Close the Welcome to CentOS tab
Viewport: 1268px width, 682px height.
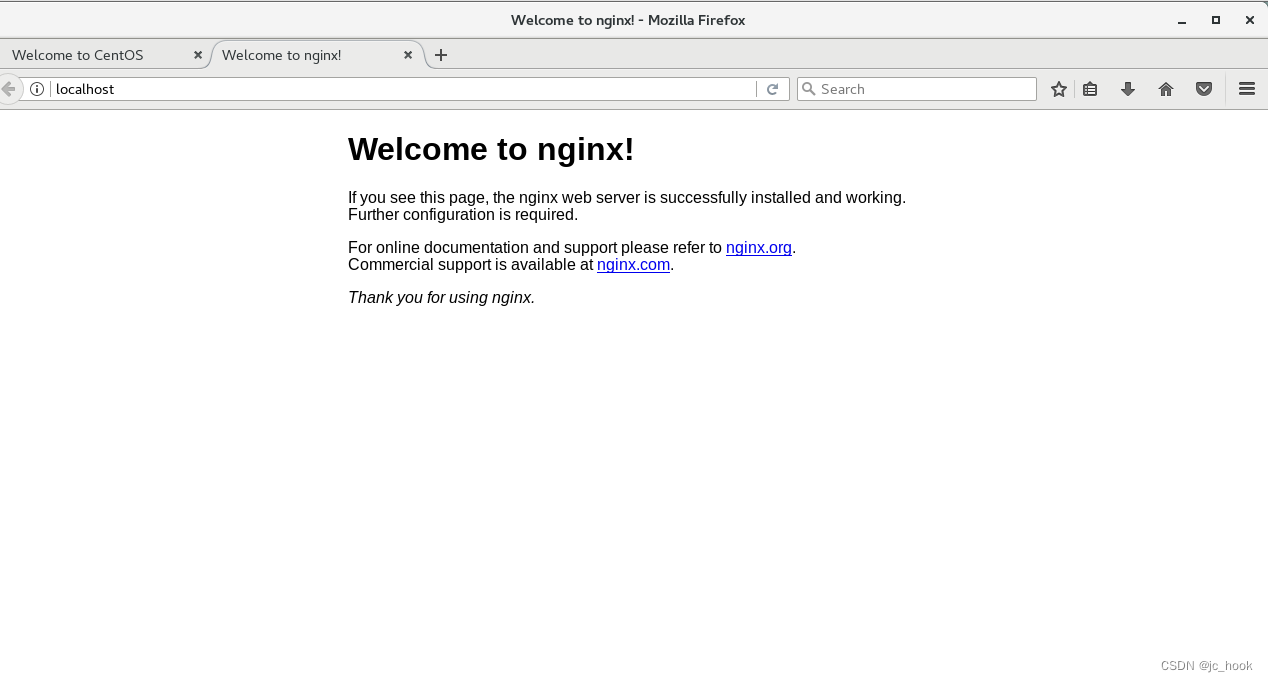pyautogui.click(x=198, y=55)
